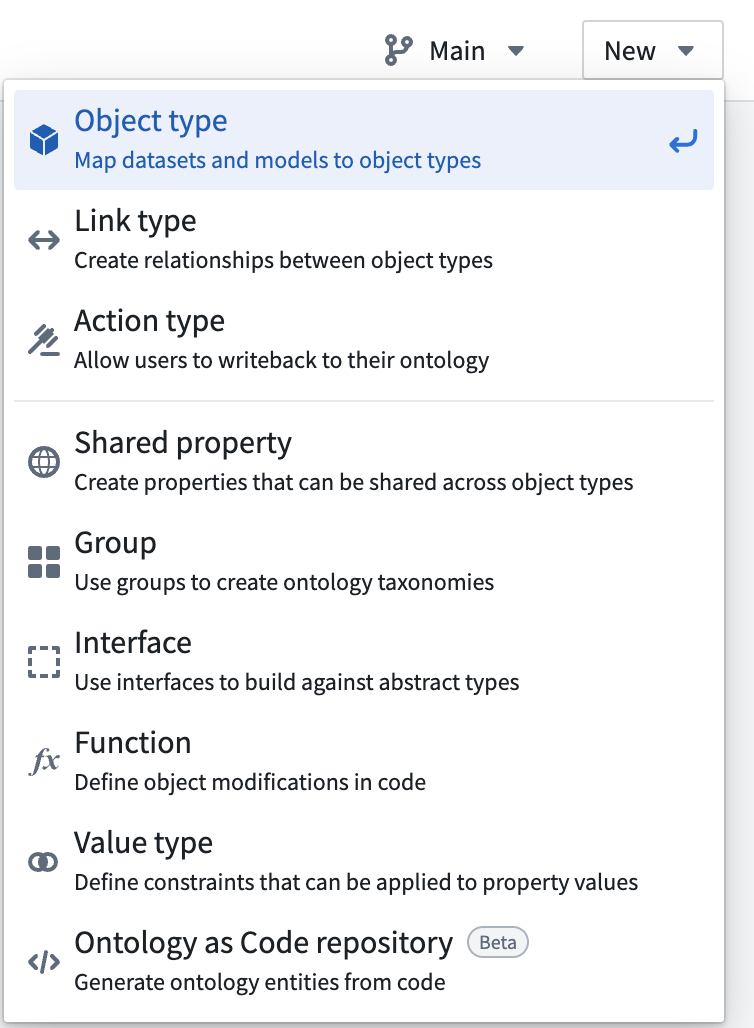Select the Link type menu entry
Viewport: 754px width, 1028px height.
coord(364,240)
